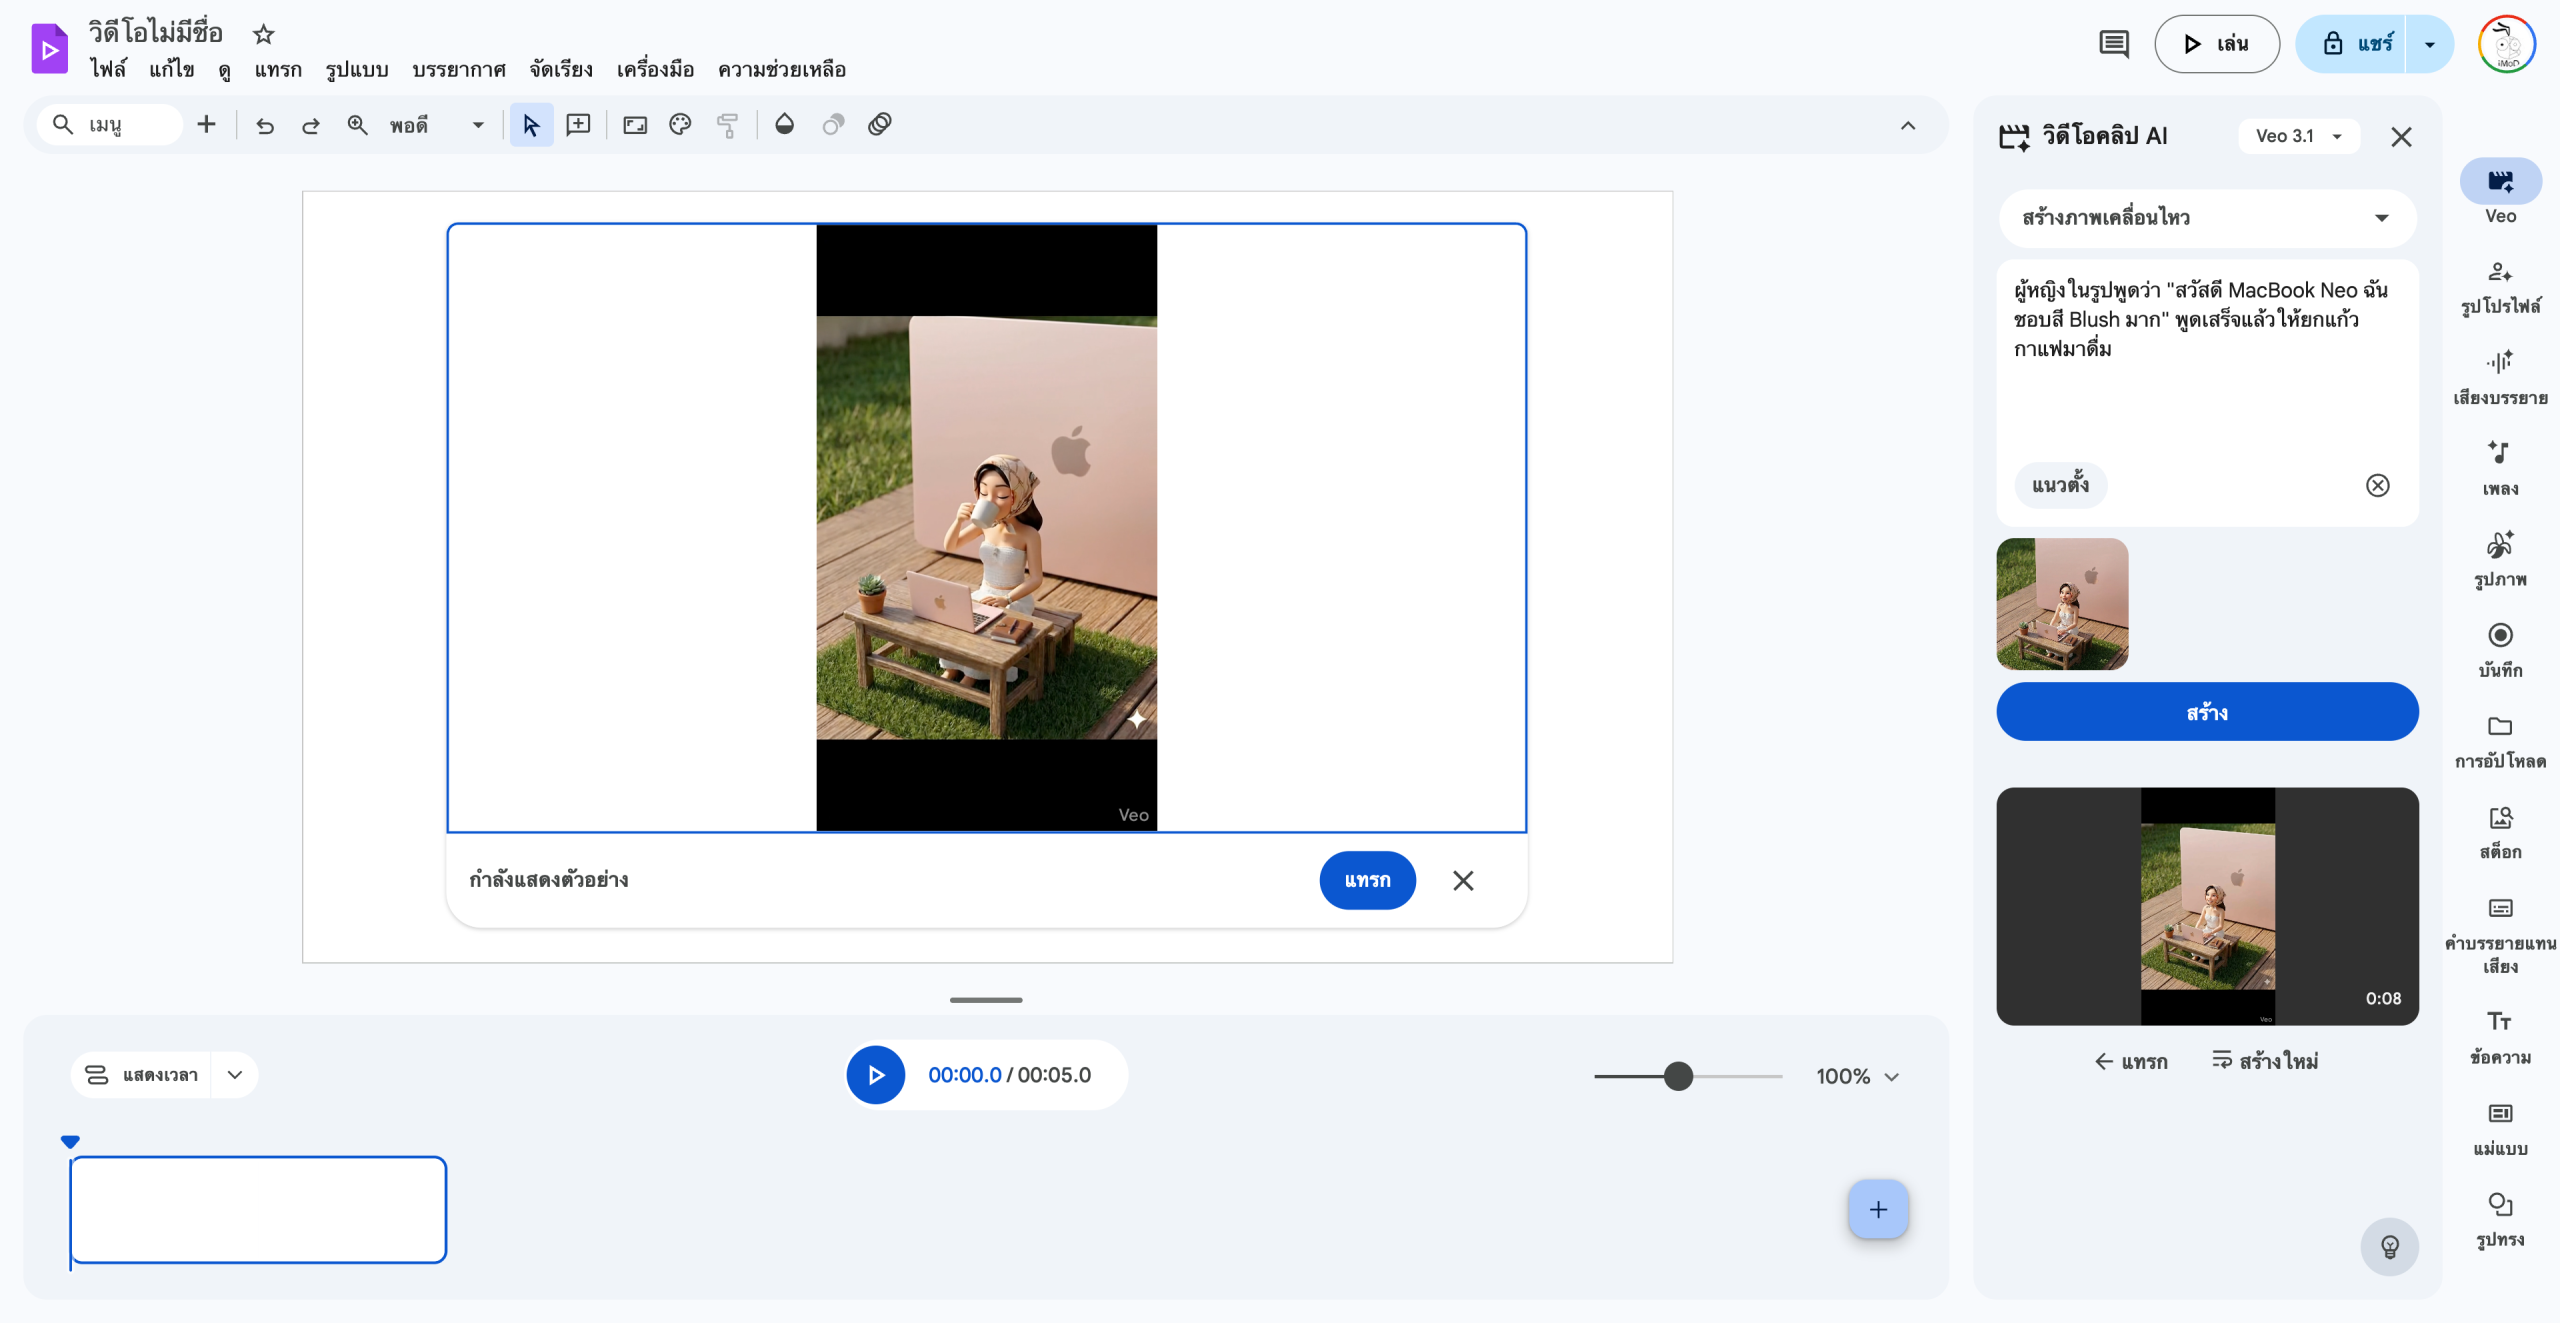2560x1323 pixels.
Task: Click the blue สร้าง generate button
Action: click(2207, 712)
